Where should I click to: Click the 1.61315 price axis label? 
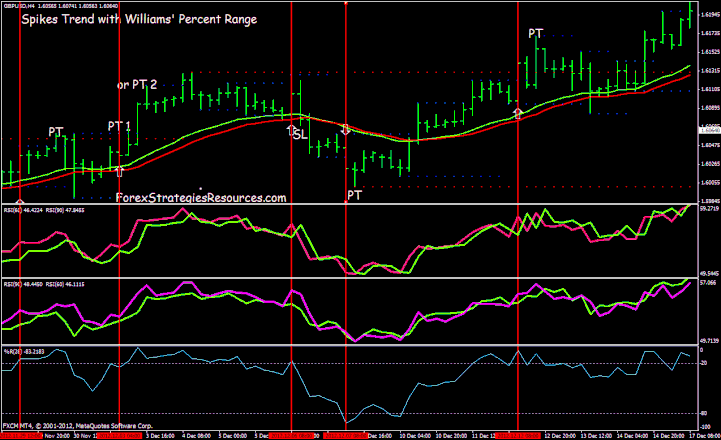(x=710, y=70)
